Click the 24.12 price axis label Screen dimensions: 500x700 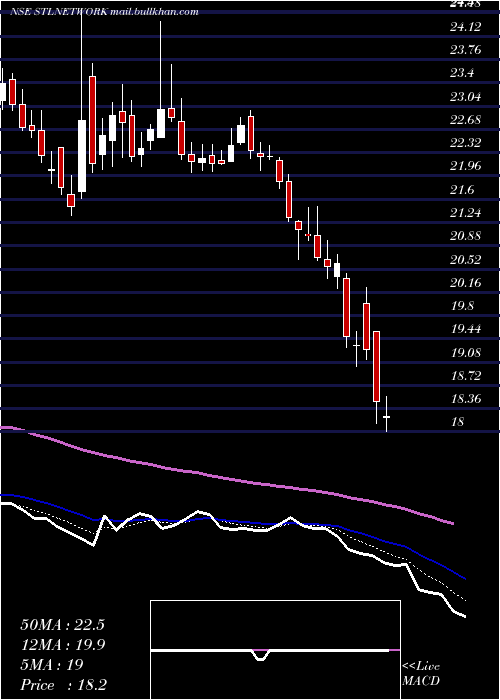coord(465,27)
